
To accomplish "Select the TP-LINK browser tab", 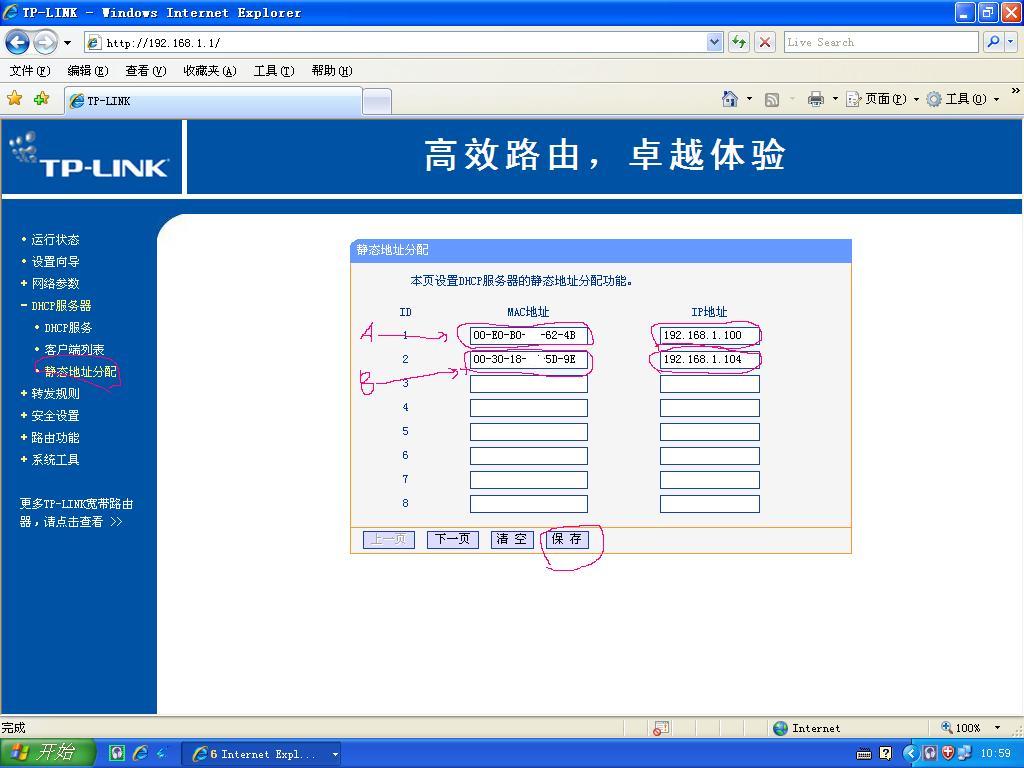I will 213,101.
